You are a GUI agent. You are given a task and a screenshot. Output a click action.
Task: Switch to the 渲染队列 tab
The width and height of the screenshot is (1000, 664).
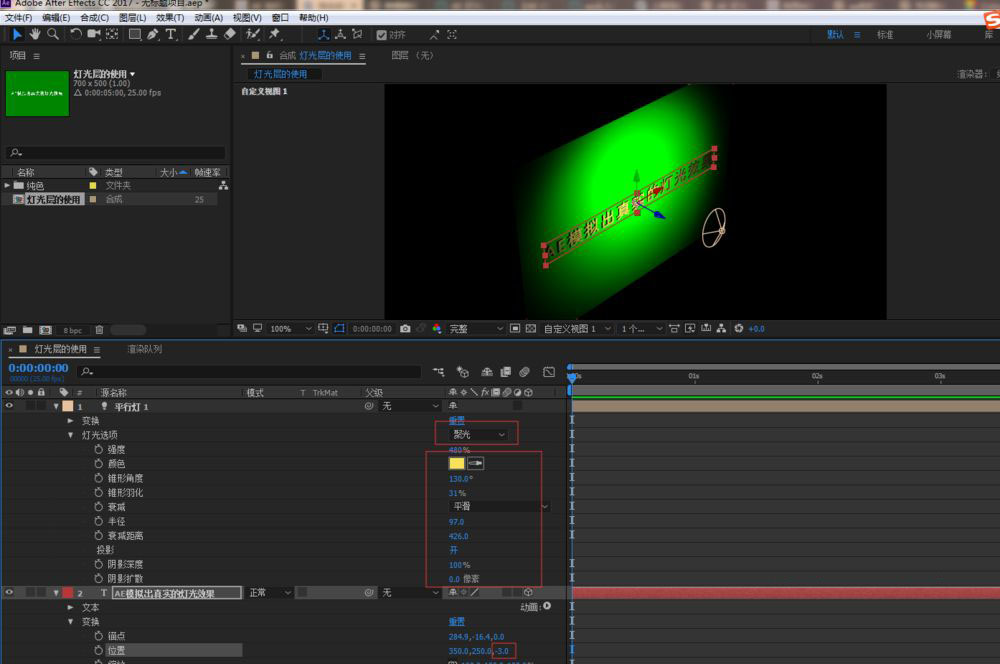click(x=144, y=349)
